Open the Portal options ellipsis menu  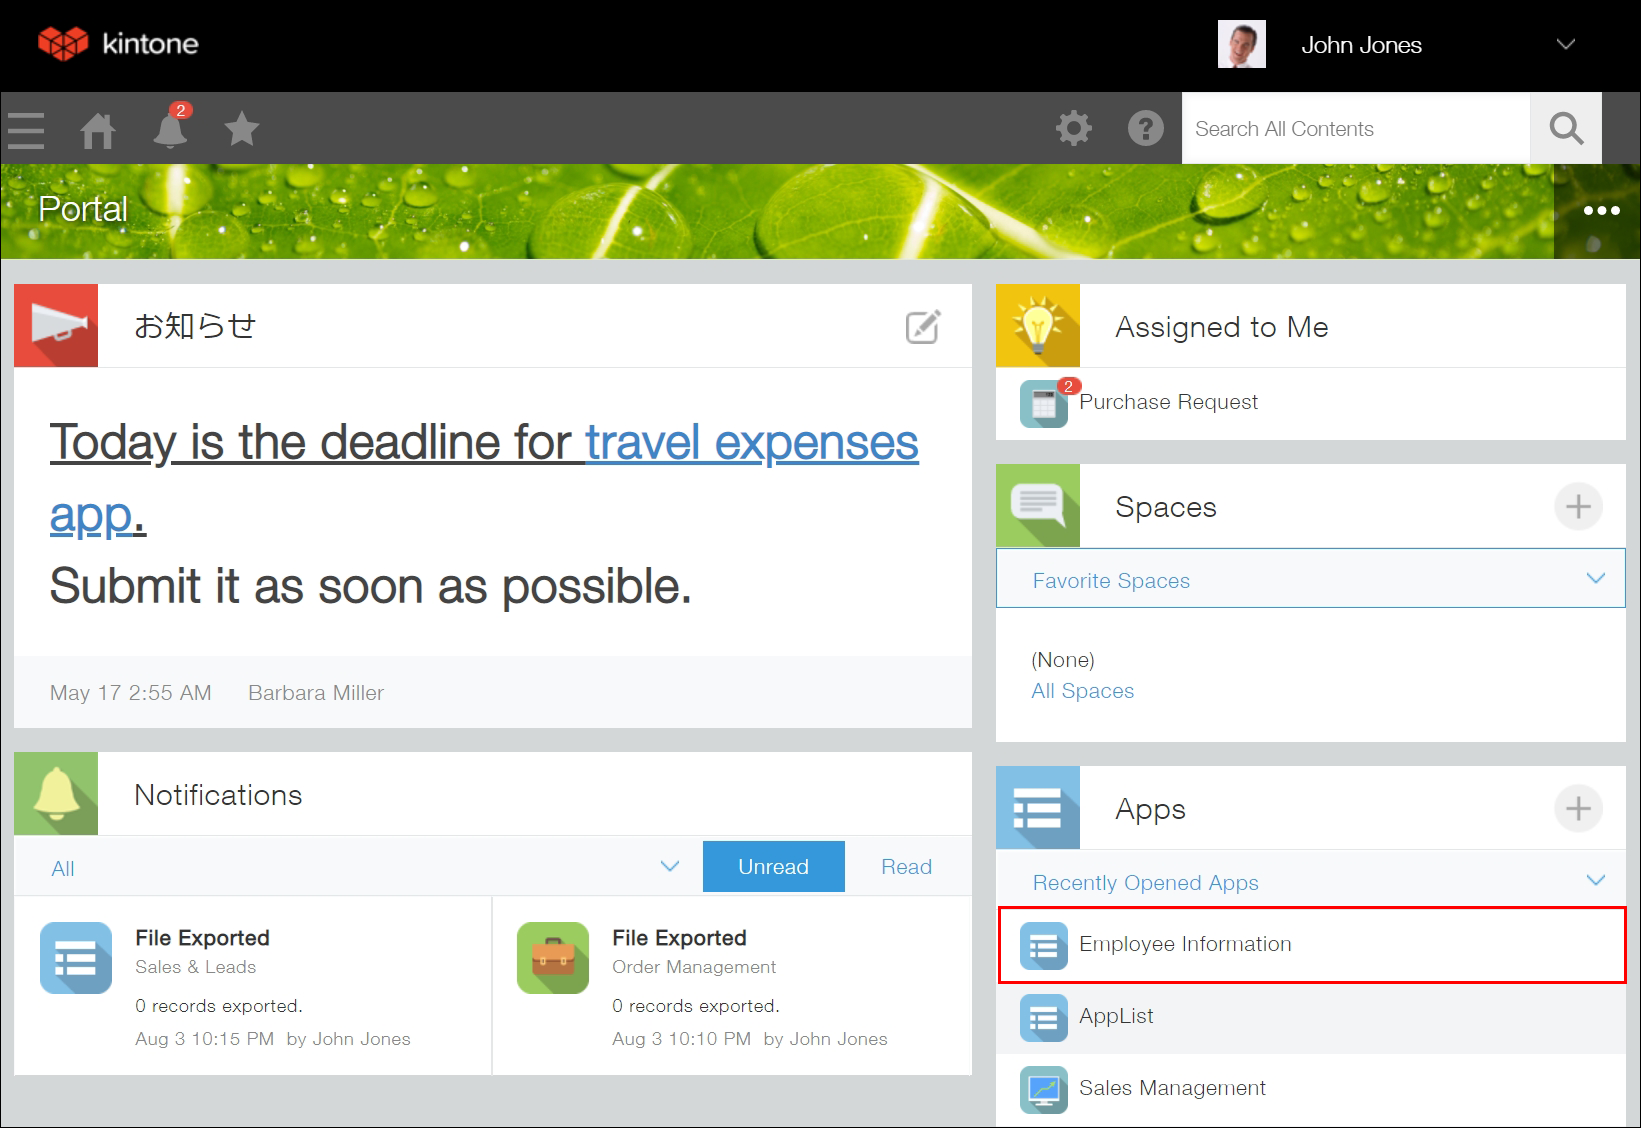pos(1601,210)
